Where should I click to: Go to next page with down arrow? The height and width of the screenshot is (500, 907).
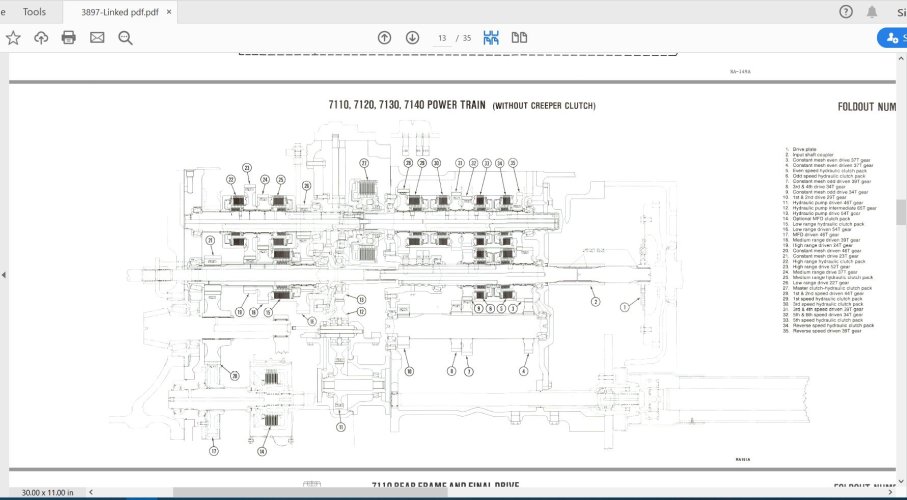(412, 38)
